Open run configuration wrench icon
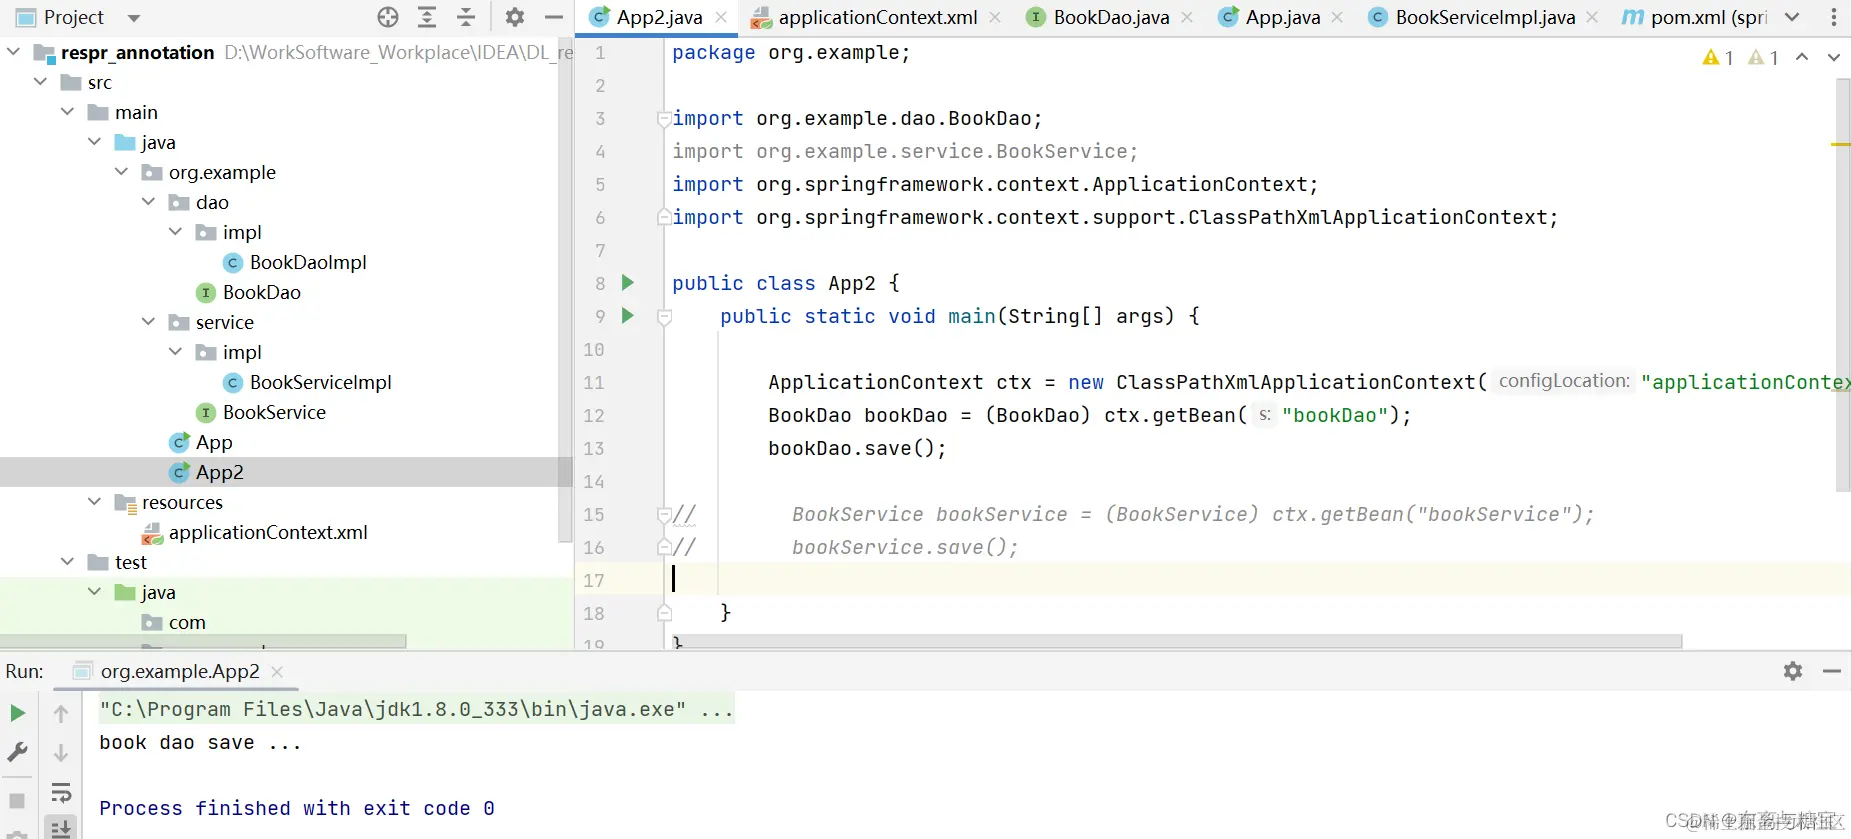1852x839 pixels. [18, 753]
